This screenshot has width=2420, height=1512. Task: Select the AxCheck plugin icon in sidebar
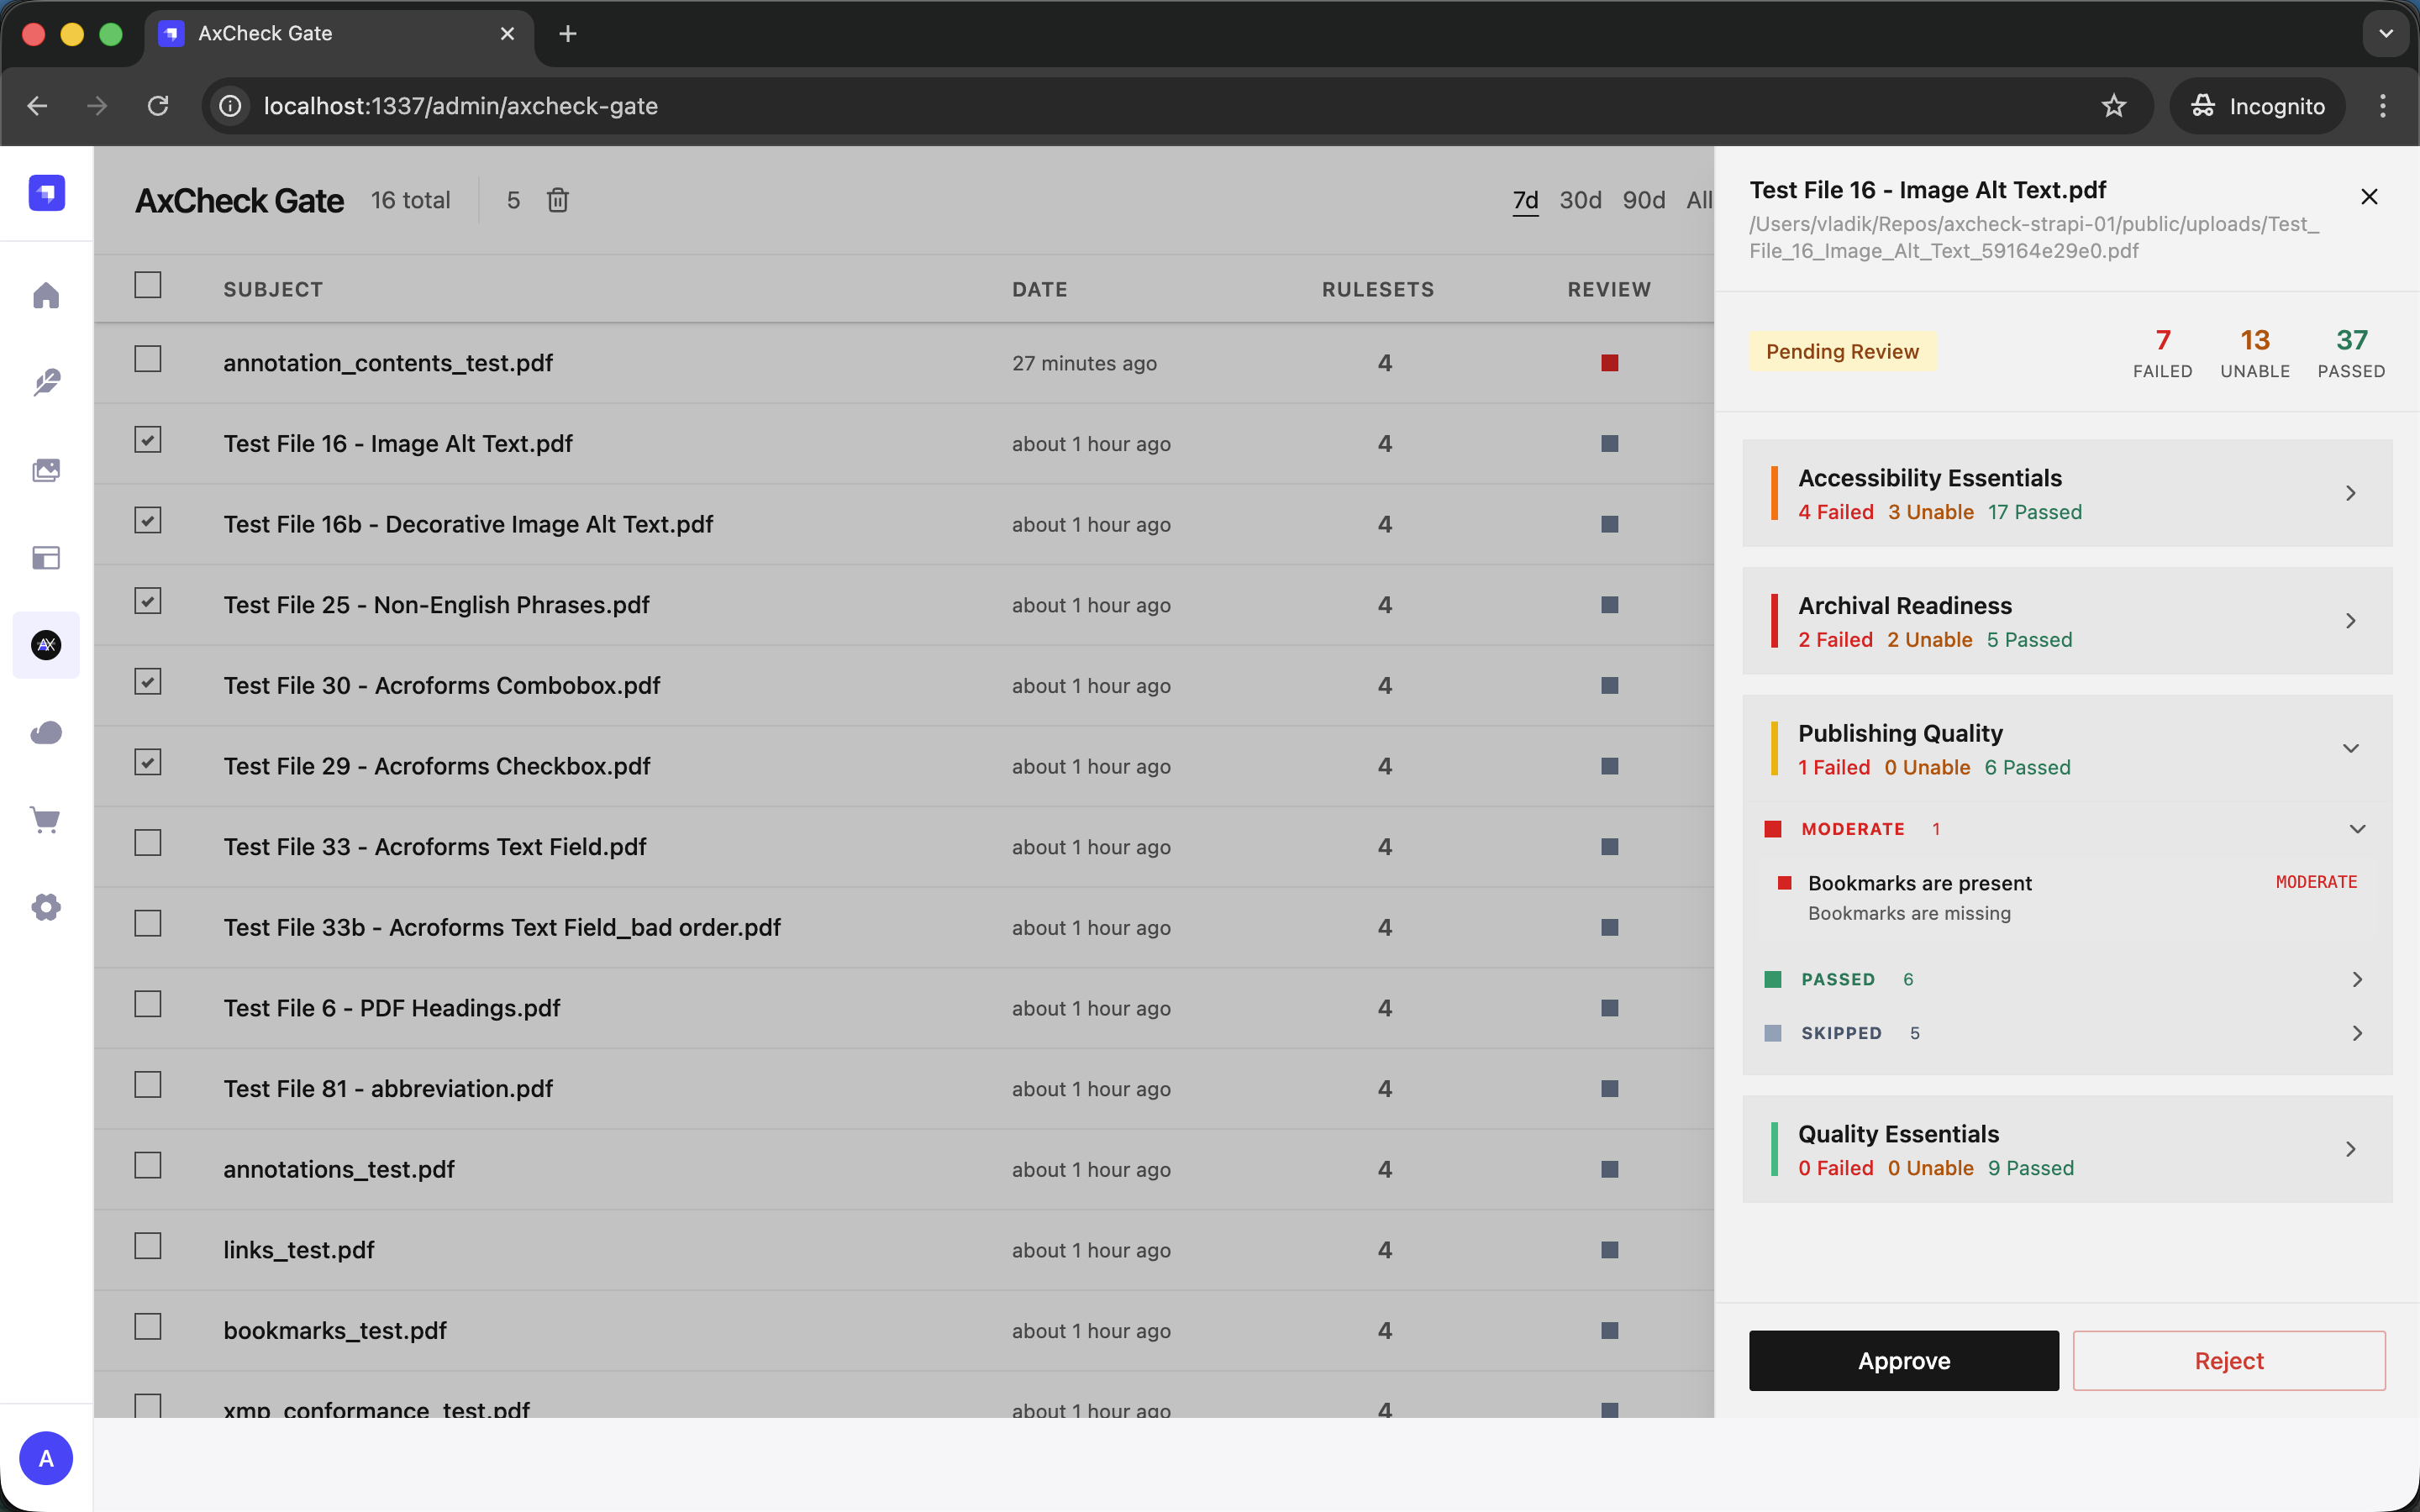point(46,645)
